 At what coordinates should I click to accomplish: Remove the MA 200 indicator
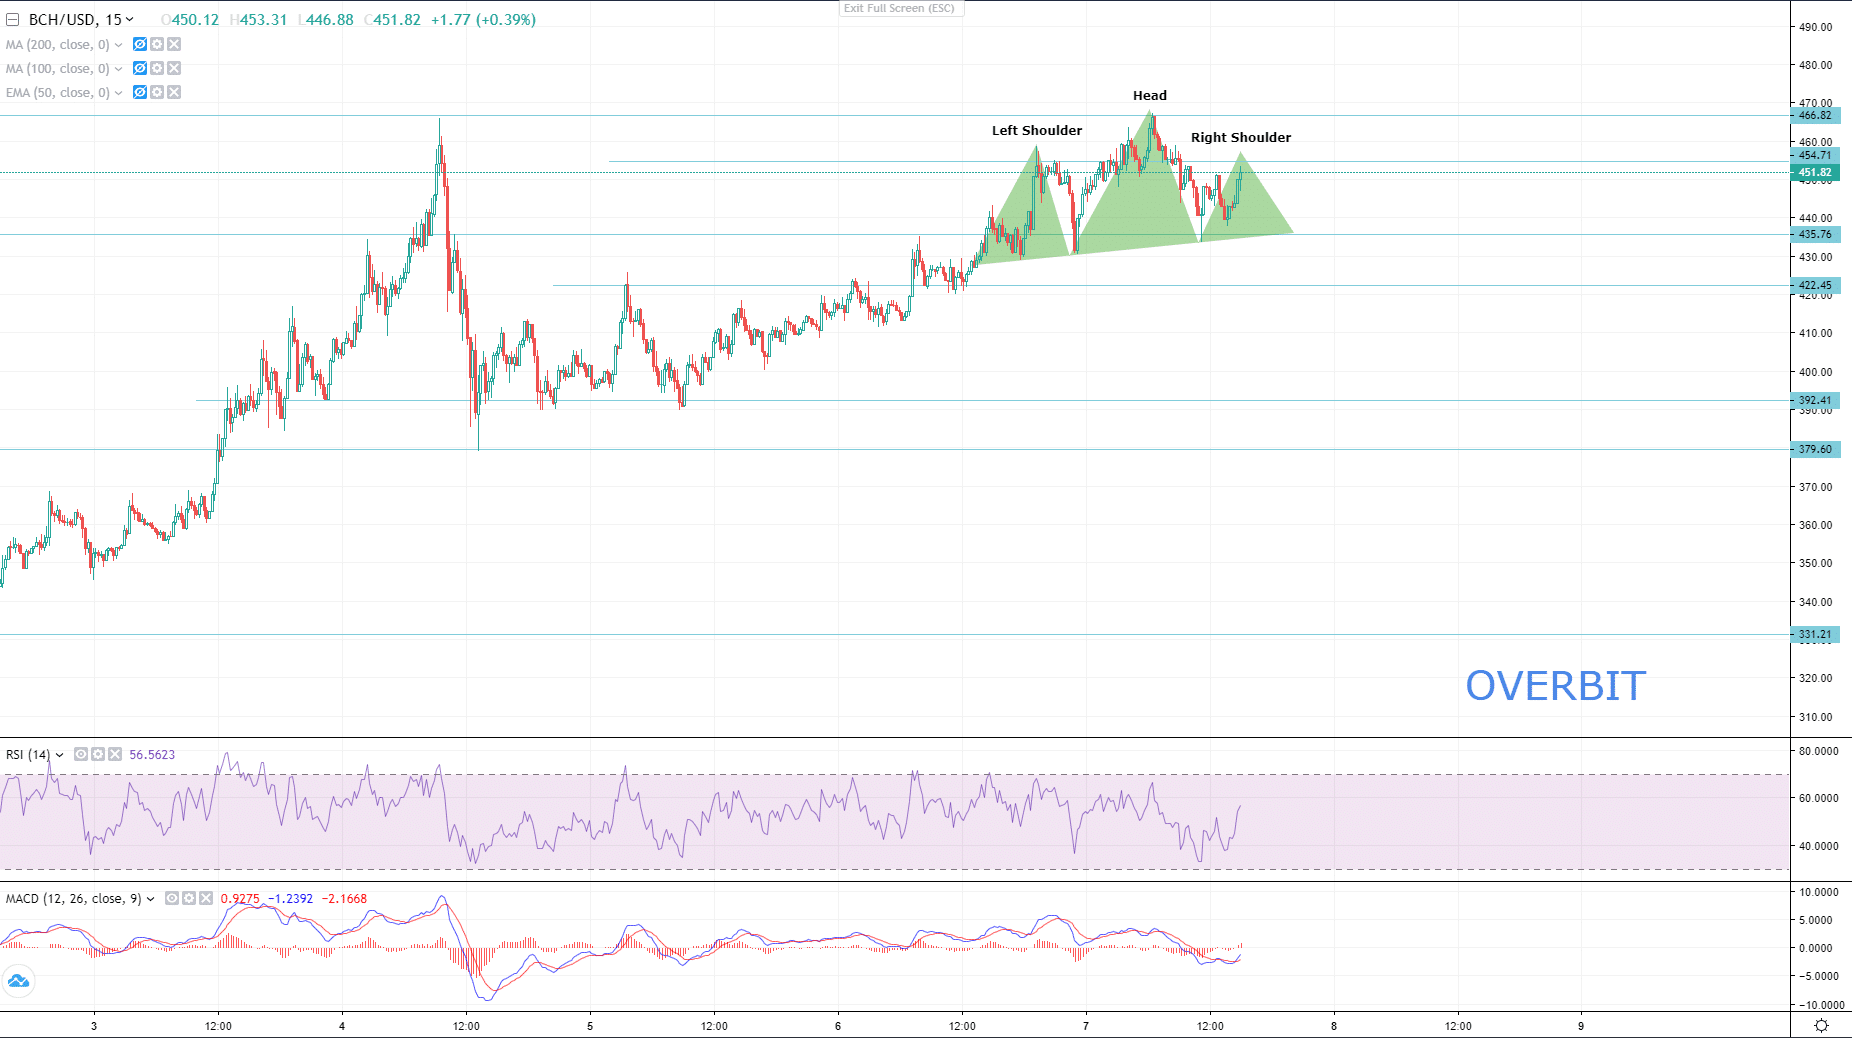pos(174,44)
